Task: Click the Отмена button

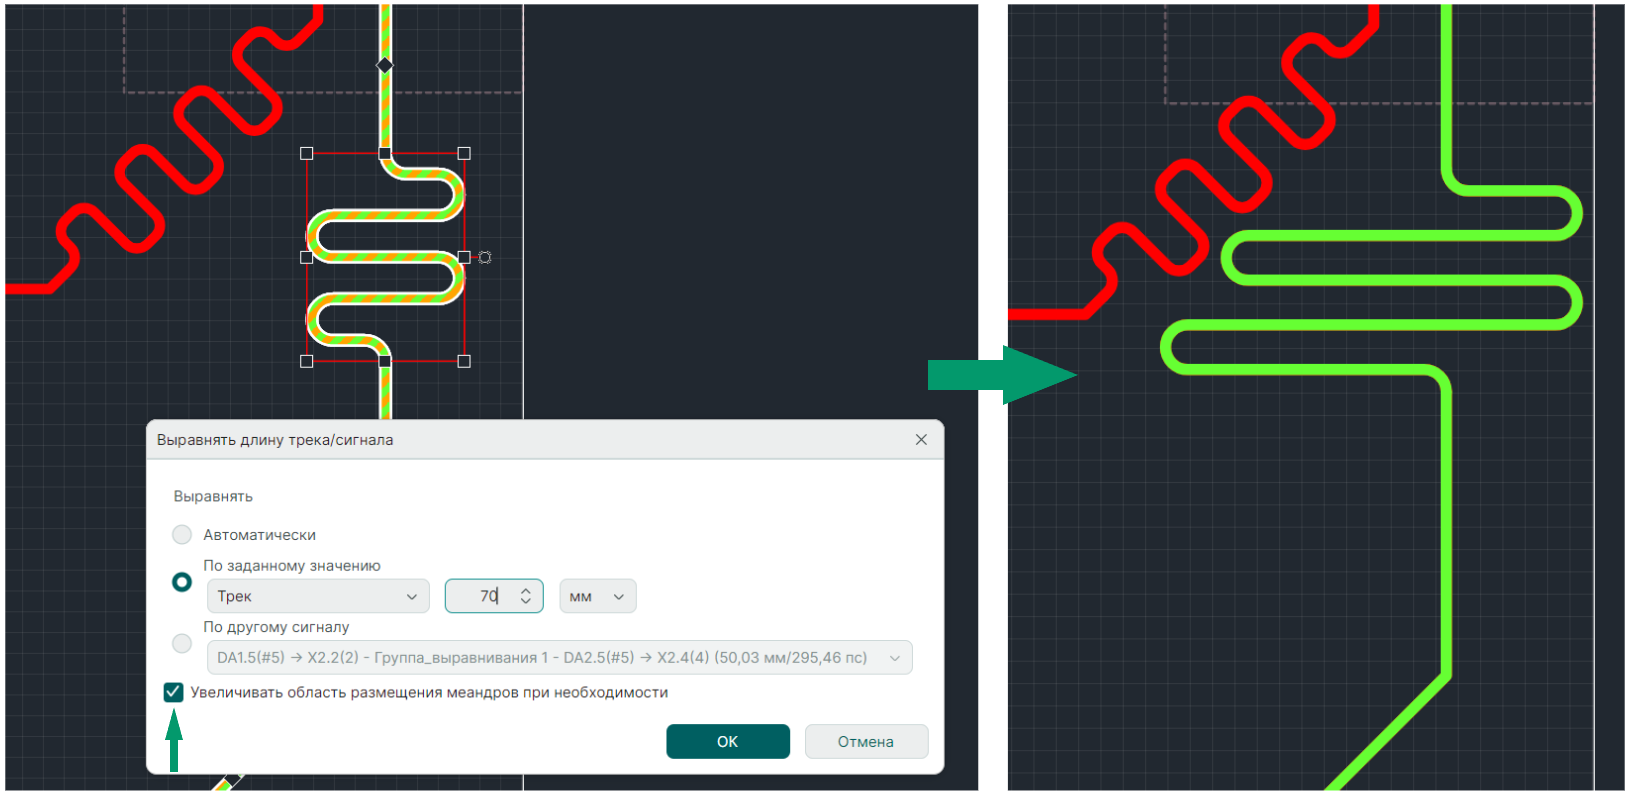Action: pyautogui.click(x=866, y=742)
